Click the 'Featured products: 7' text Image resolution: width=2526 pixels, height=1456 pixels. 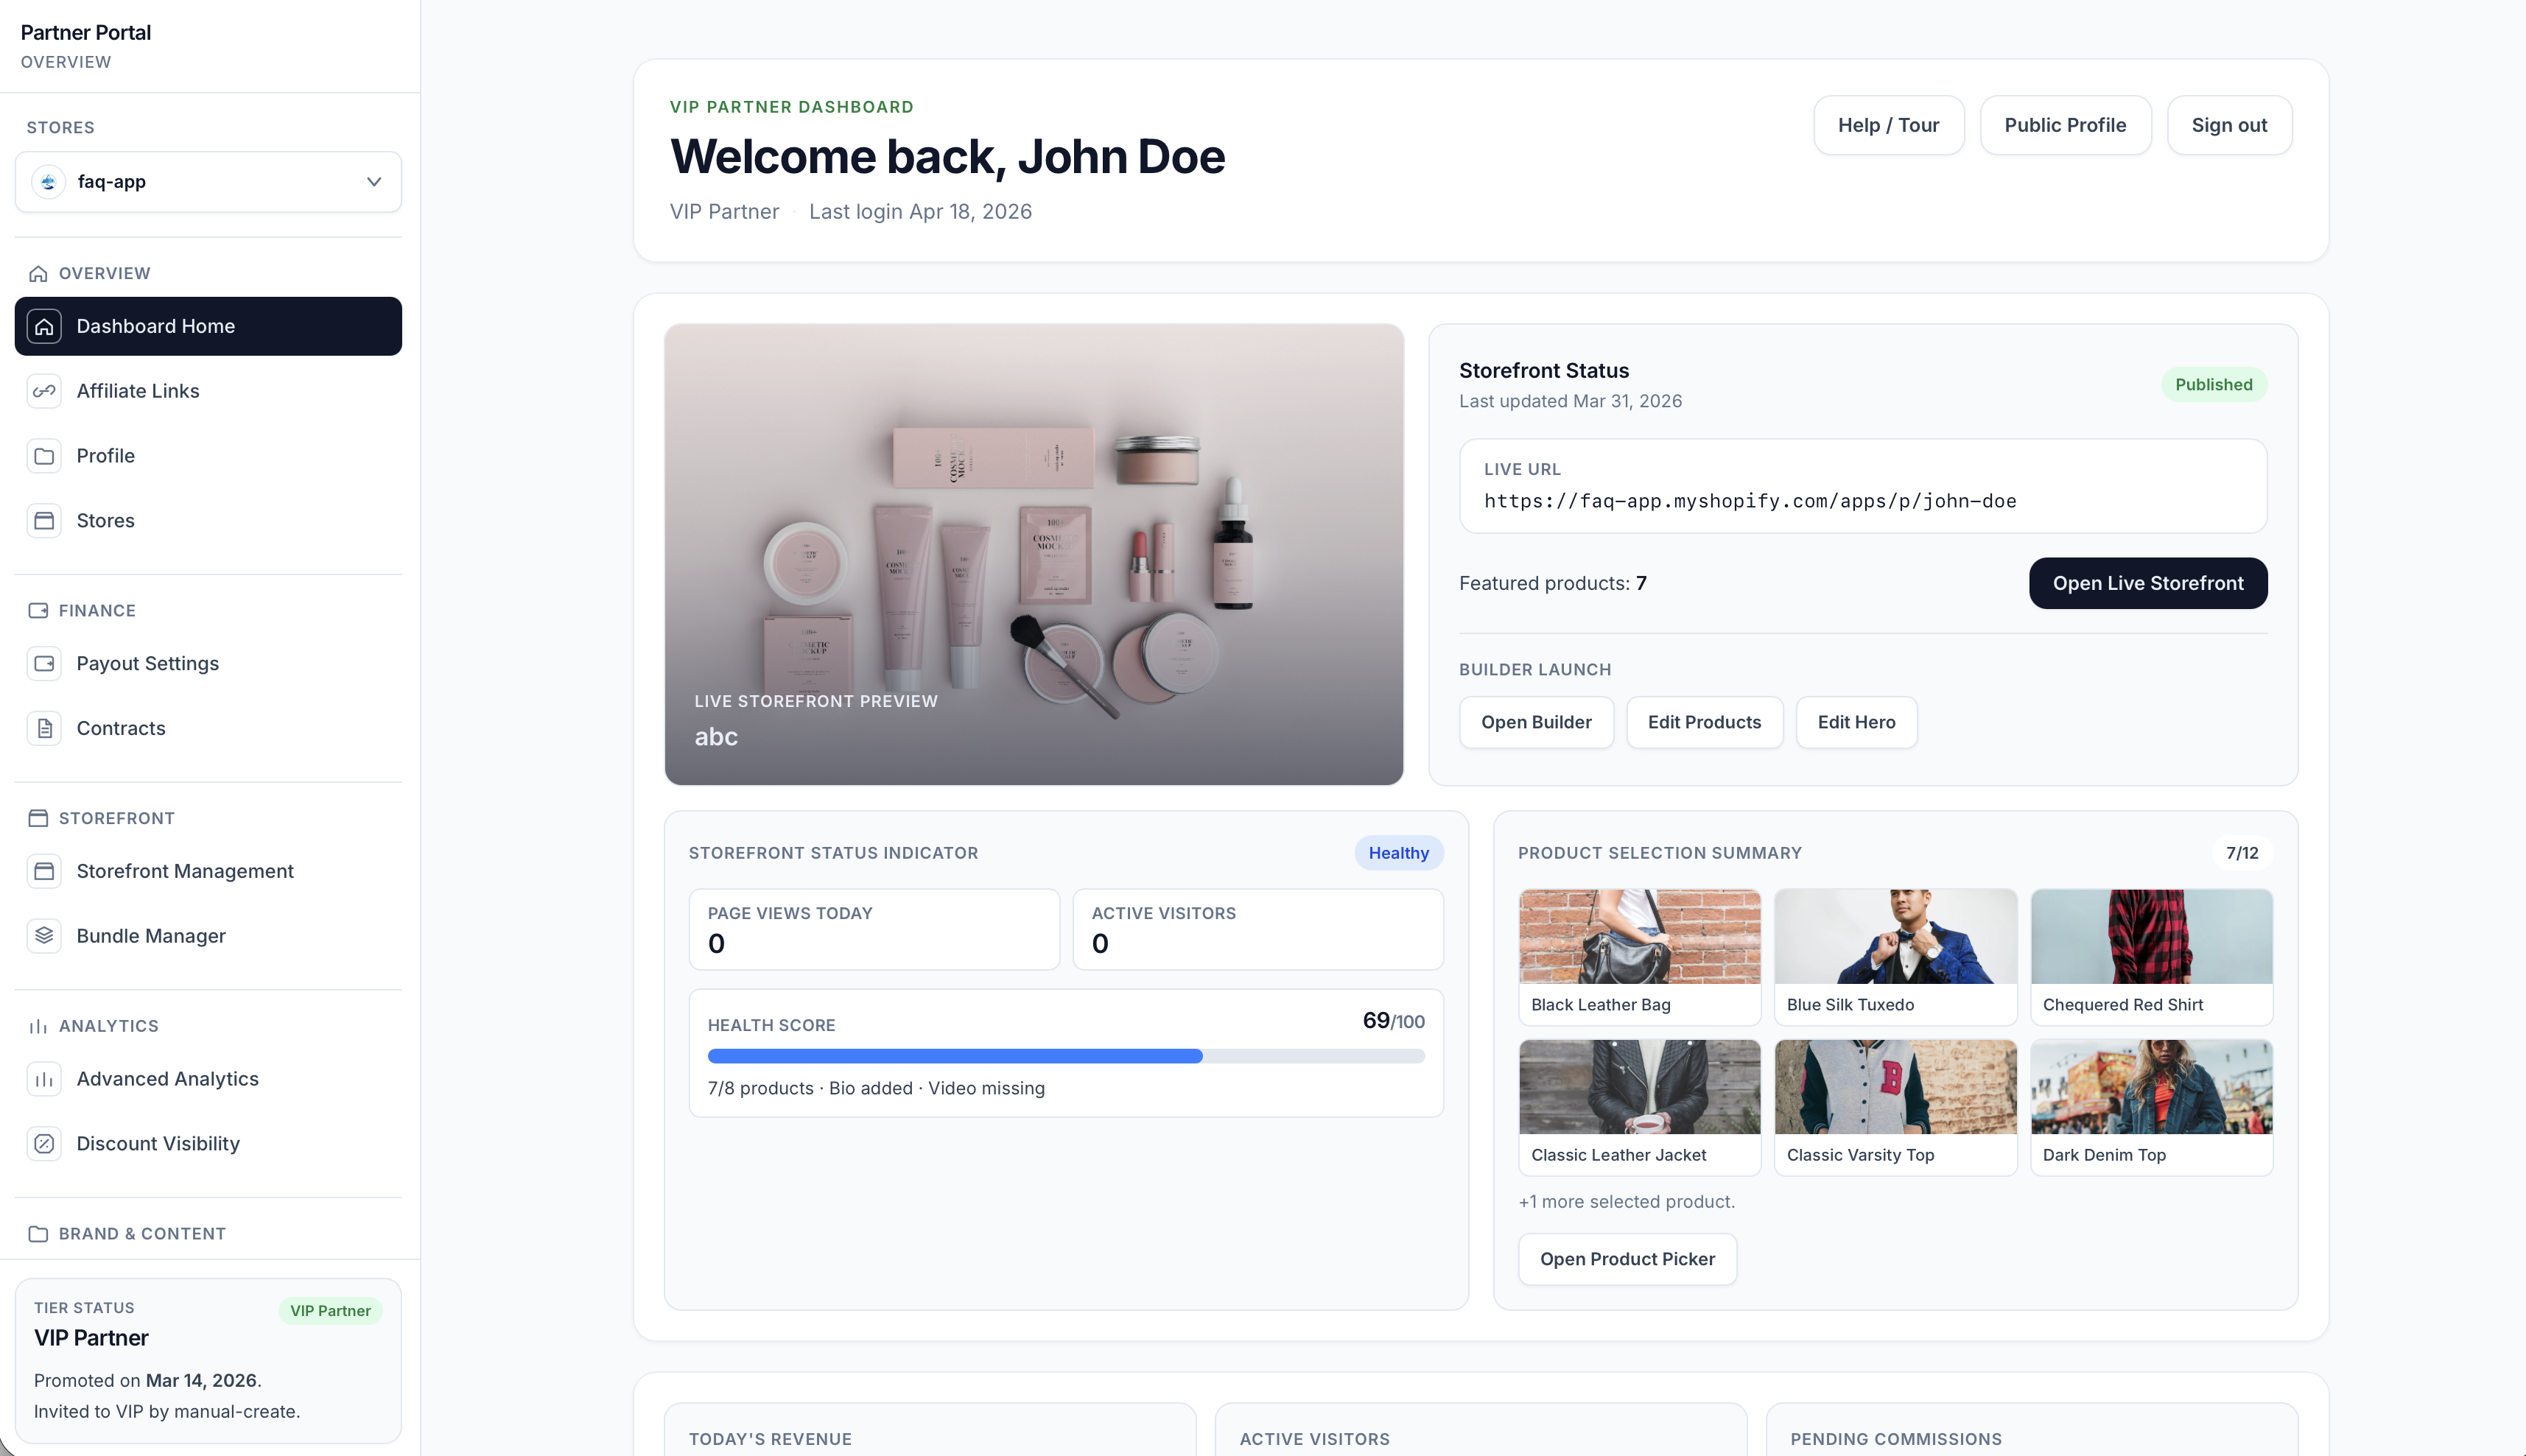click(x=1553, y=583)
